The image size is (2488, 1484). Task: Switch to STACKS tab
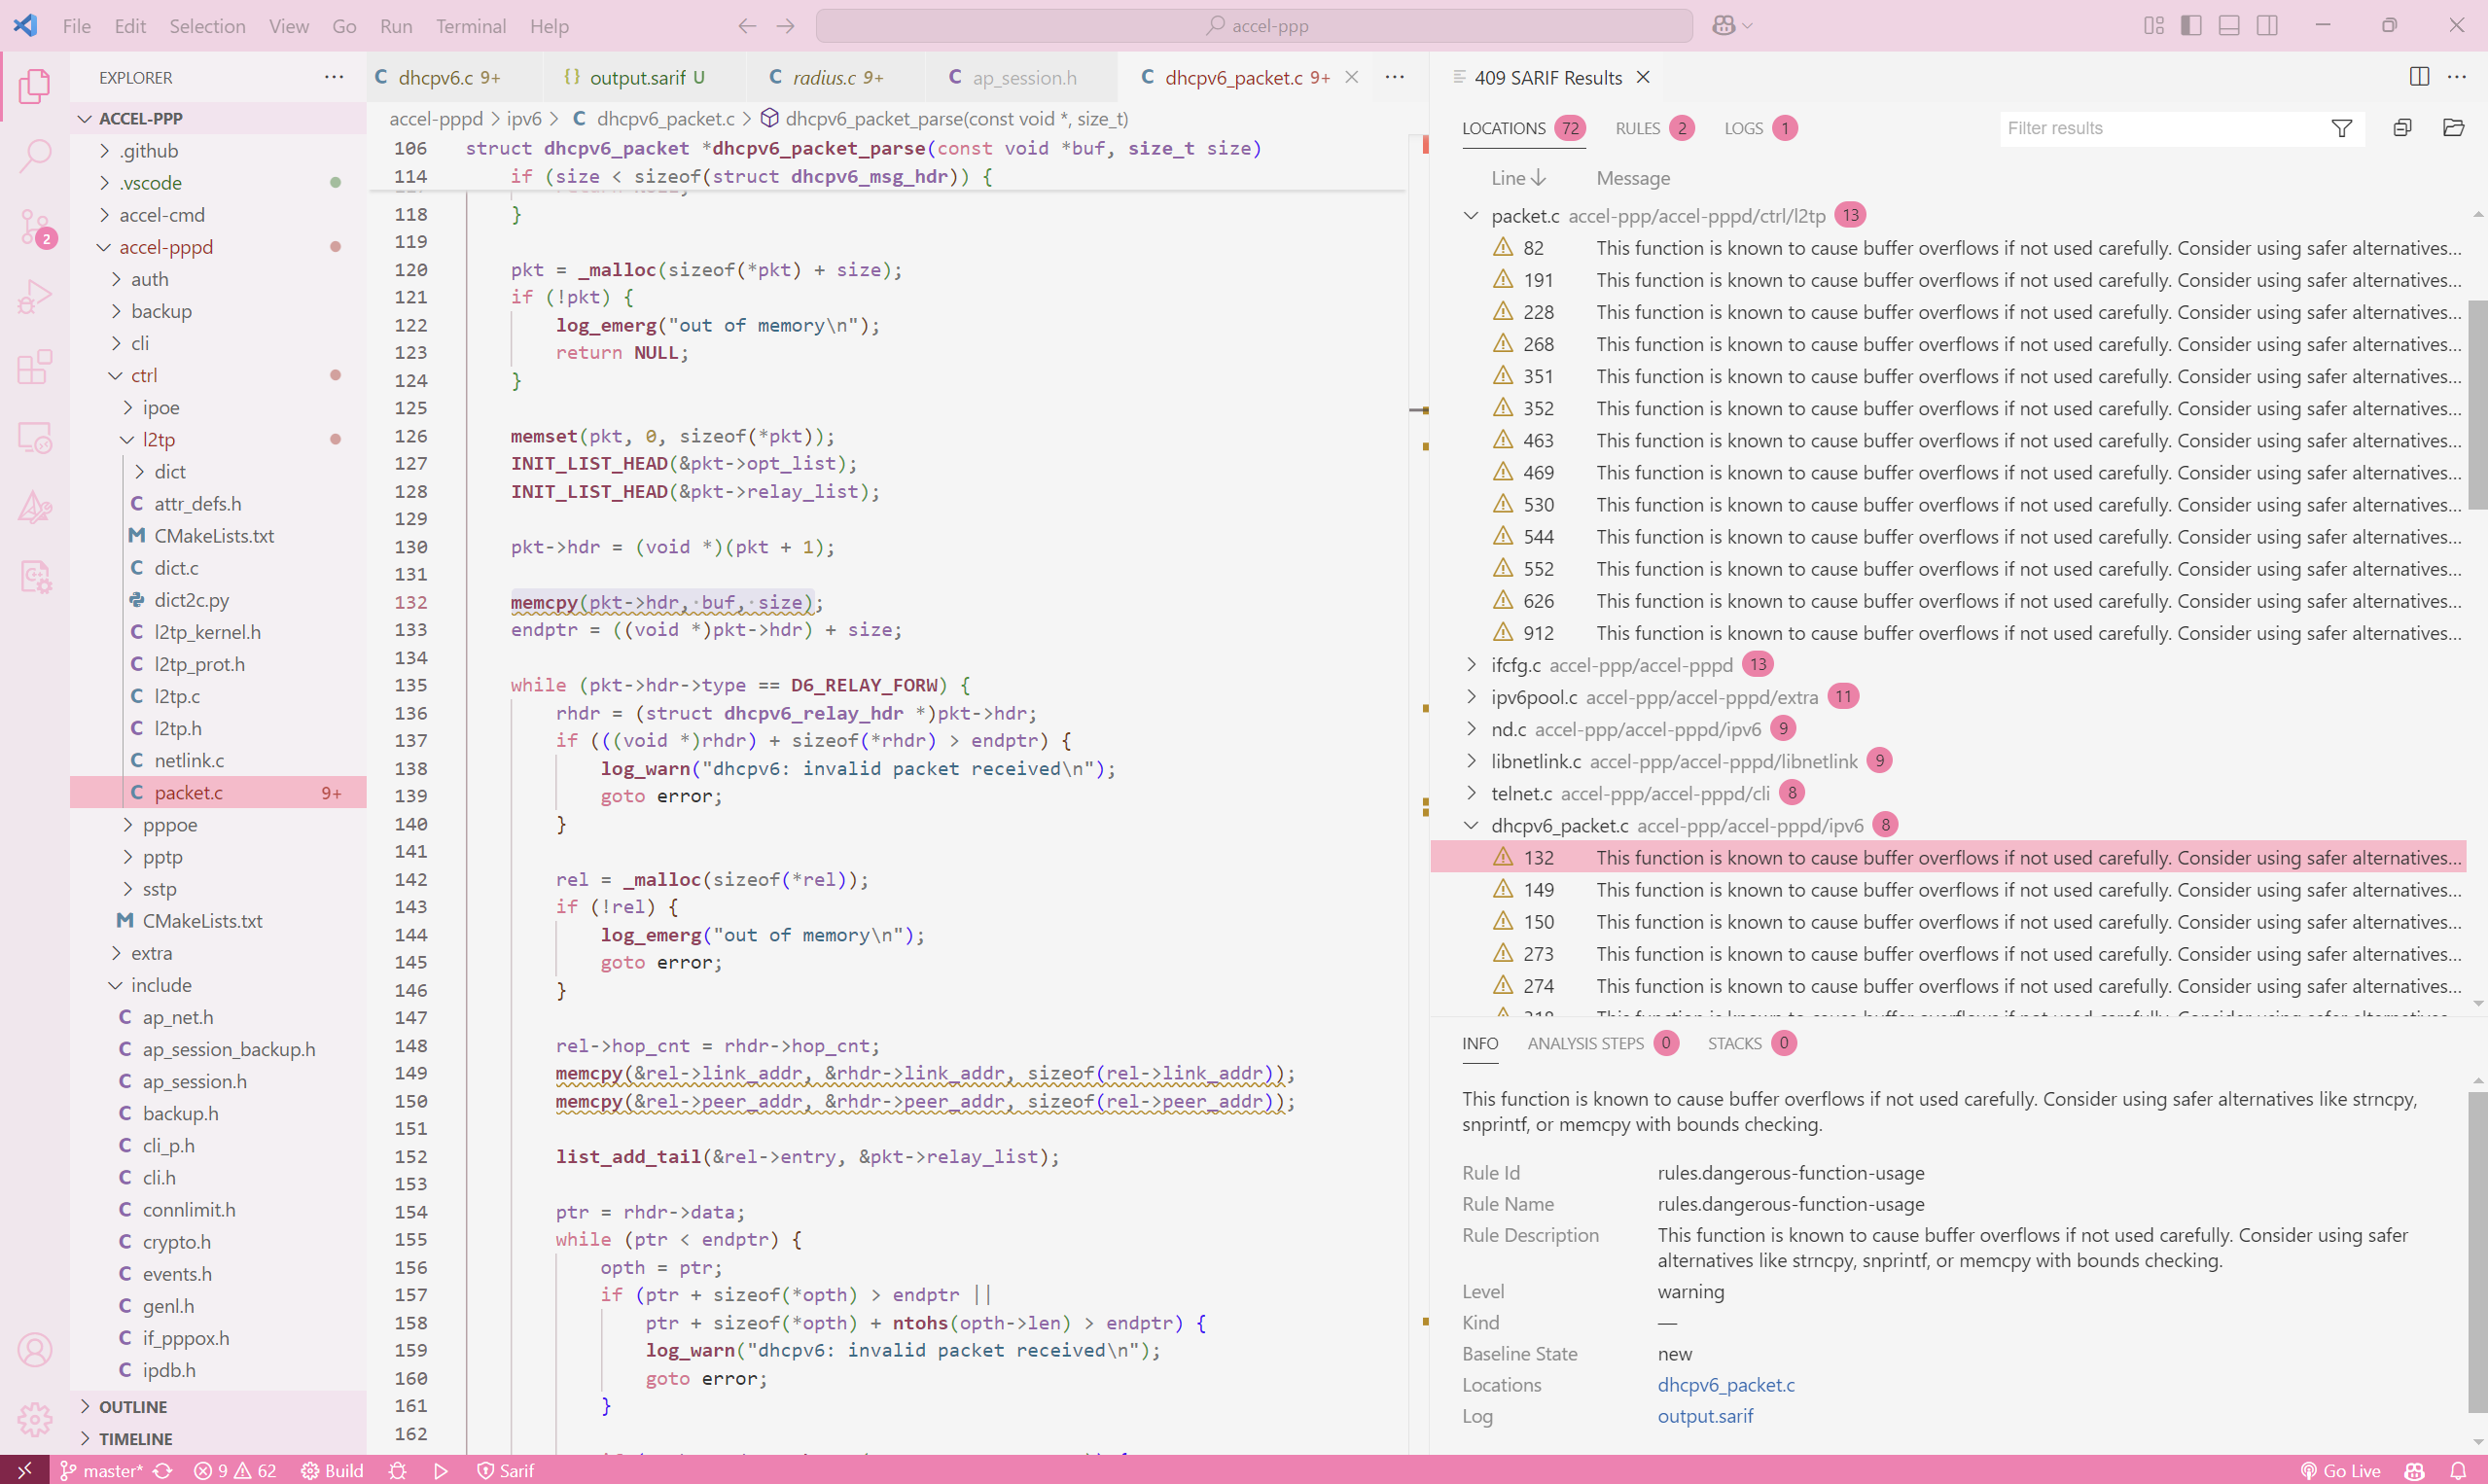1750,1043
